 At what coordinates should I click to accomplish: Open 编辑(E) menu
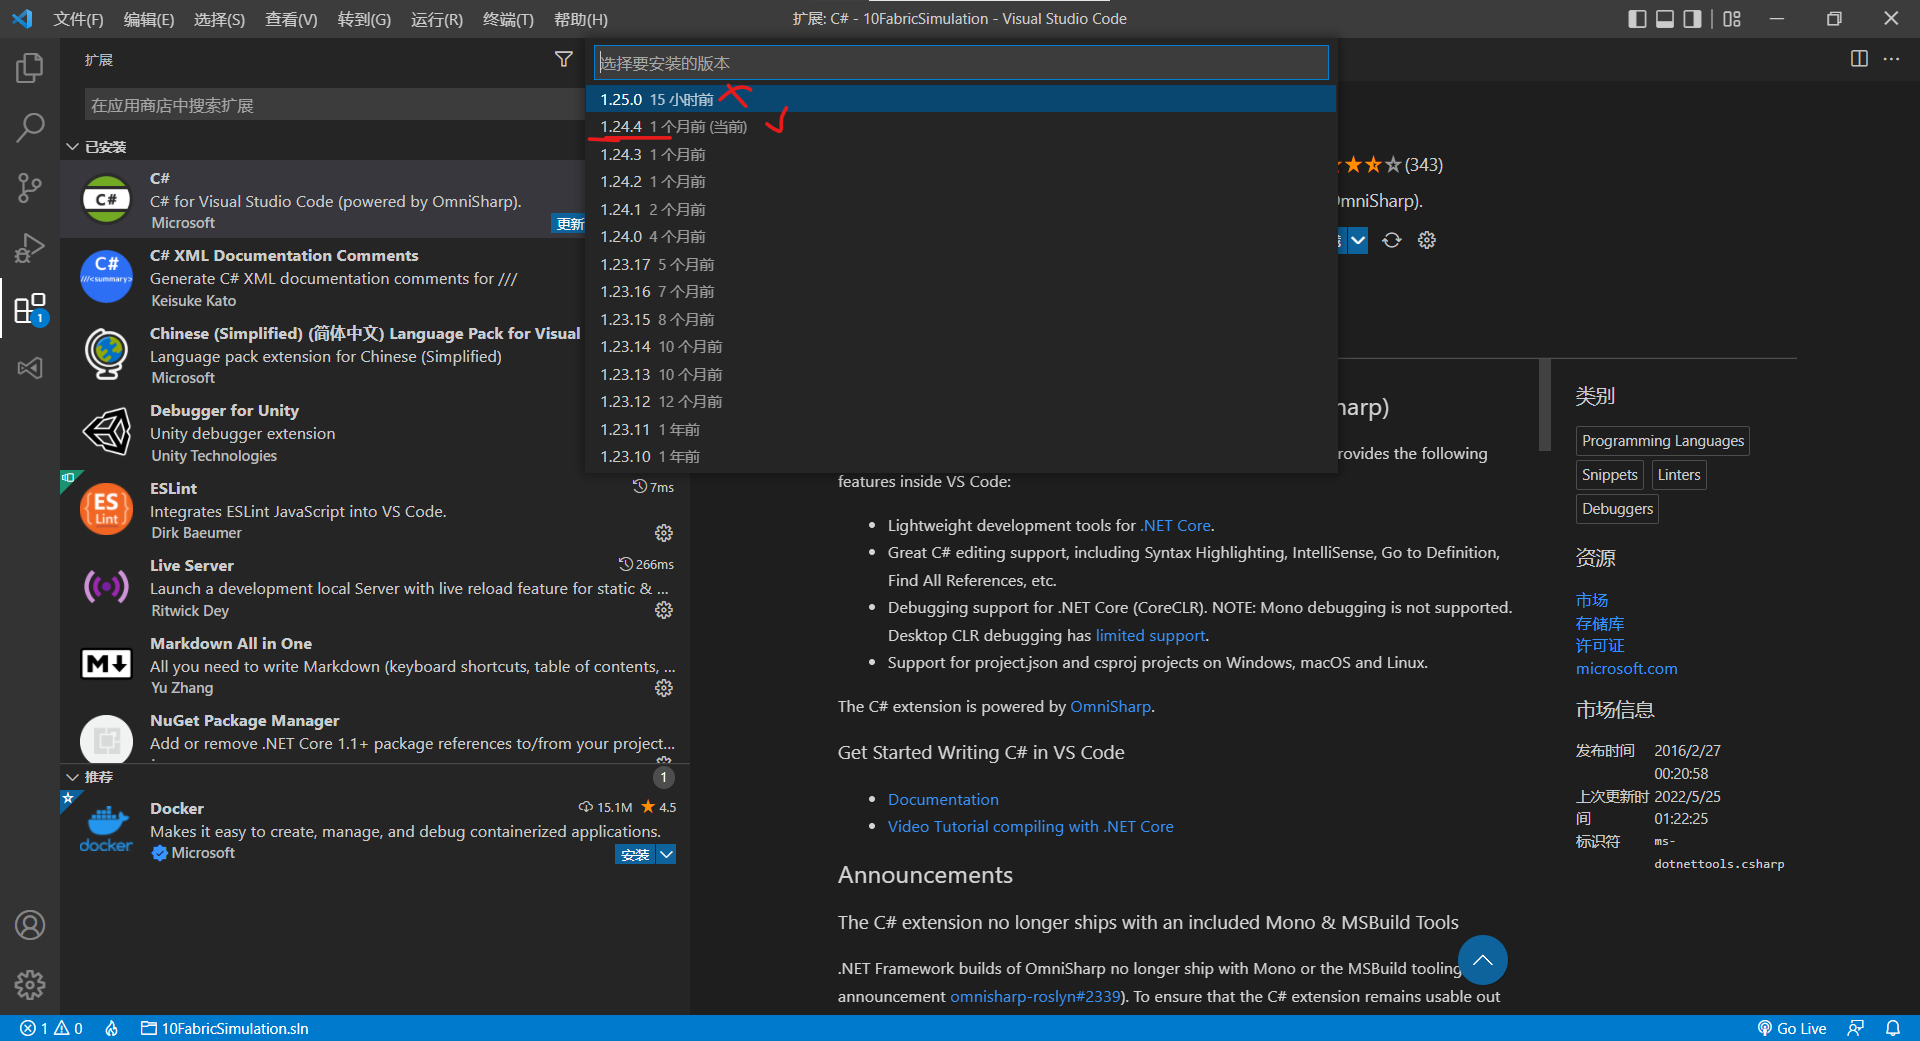148,19
